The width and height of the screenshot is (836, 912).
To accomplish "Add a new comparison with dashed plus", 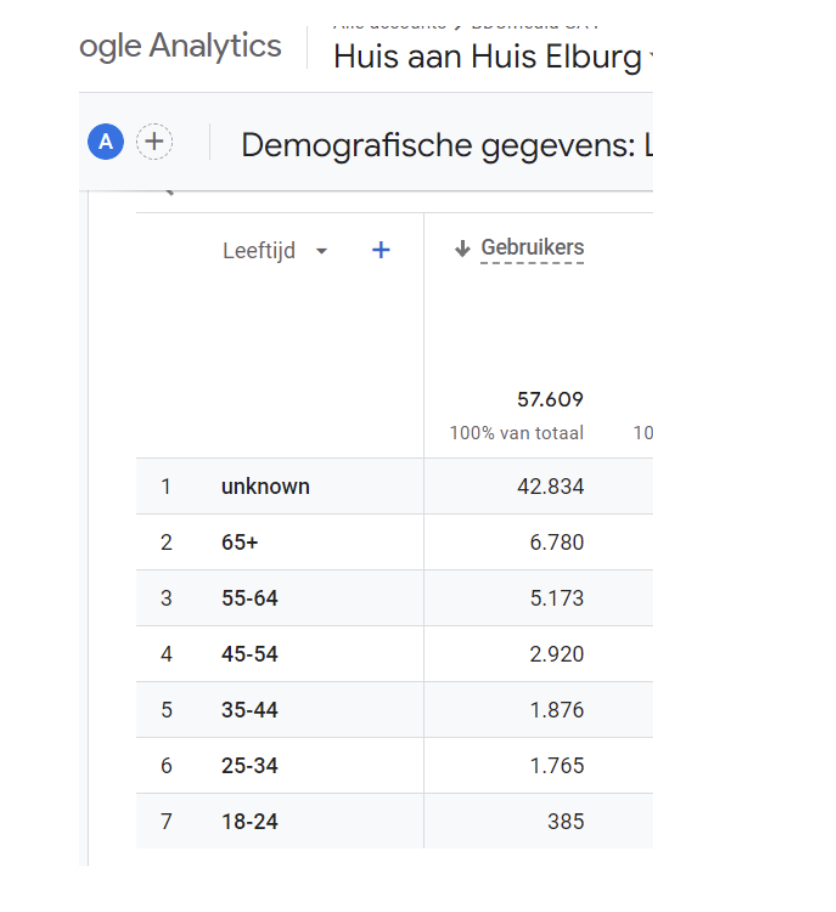I will pyautogui.click(x=154, y=141).
